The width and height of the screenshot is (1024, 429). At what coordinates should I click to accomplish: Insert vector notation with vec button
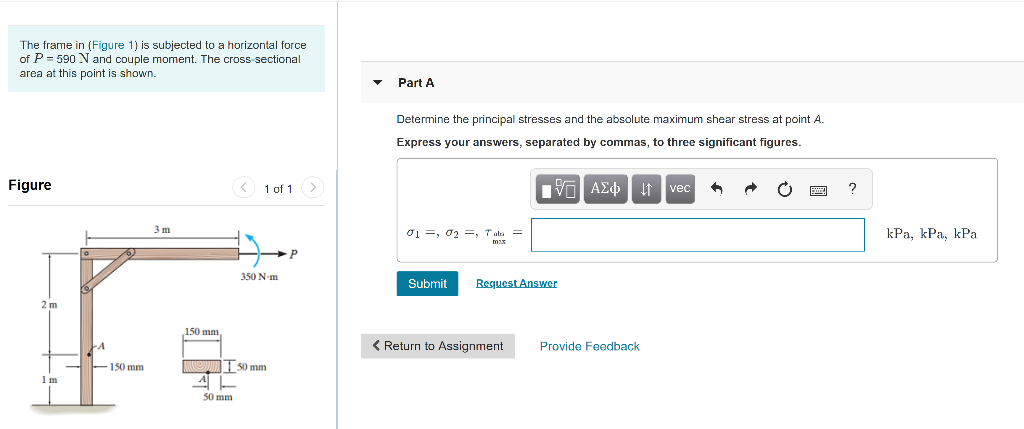click(680, 189)
